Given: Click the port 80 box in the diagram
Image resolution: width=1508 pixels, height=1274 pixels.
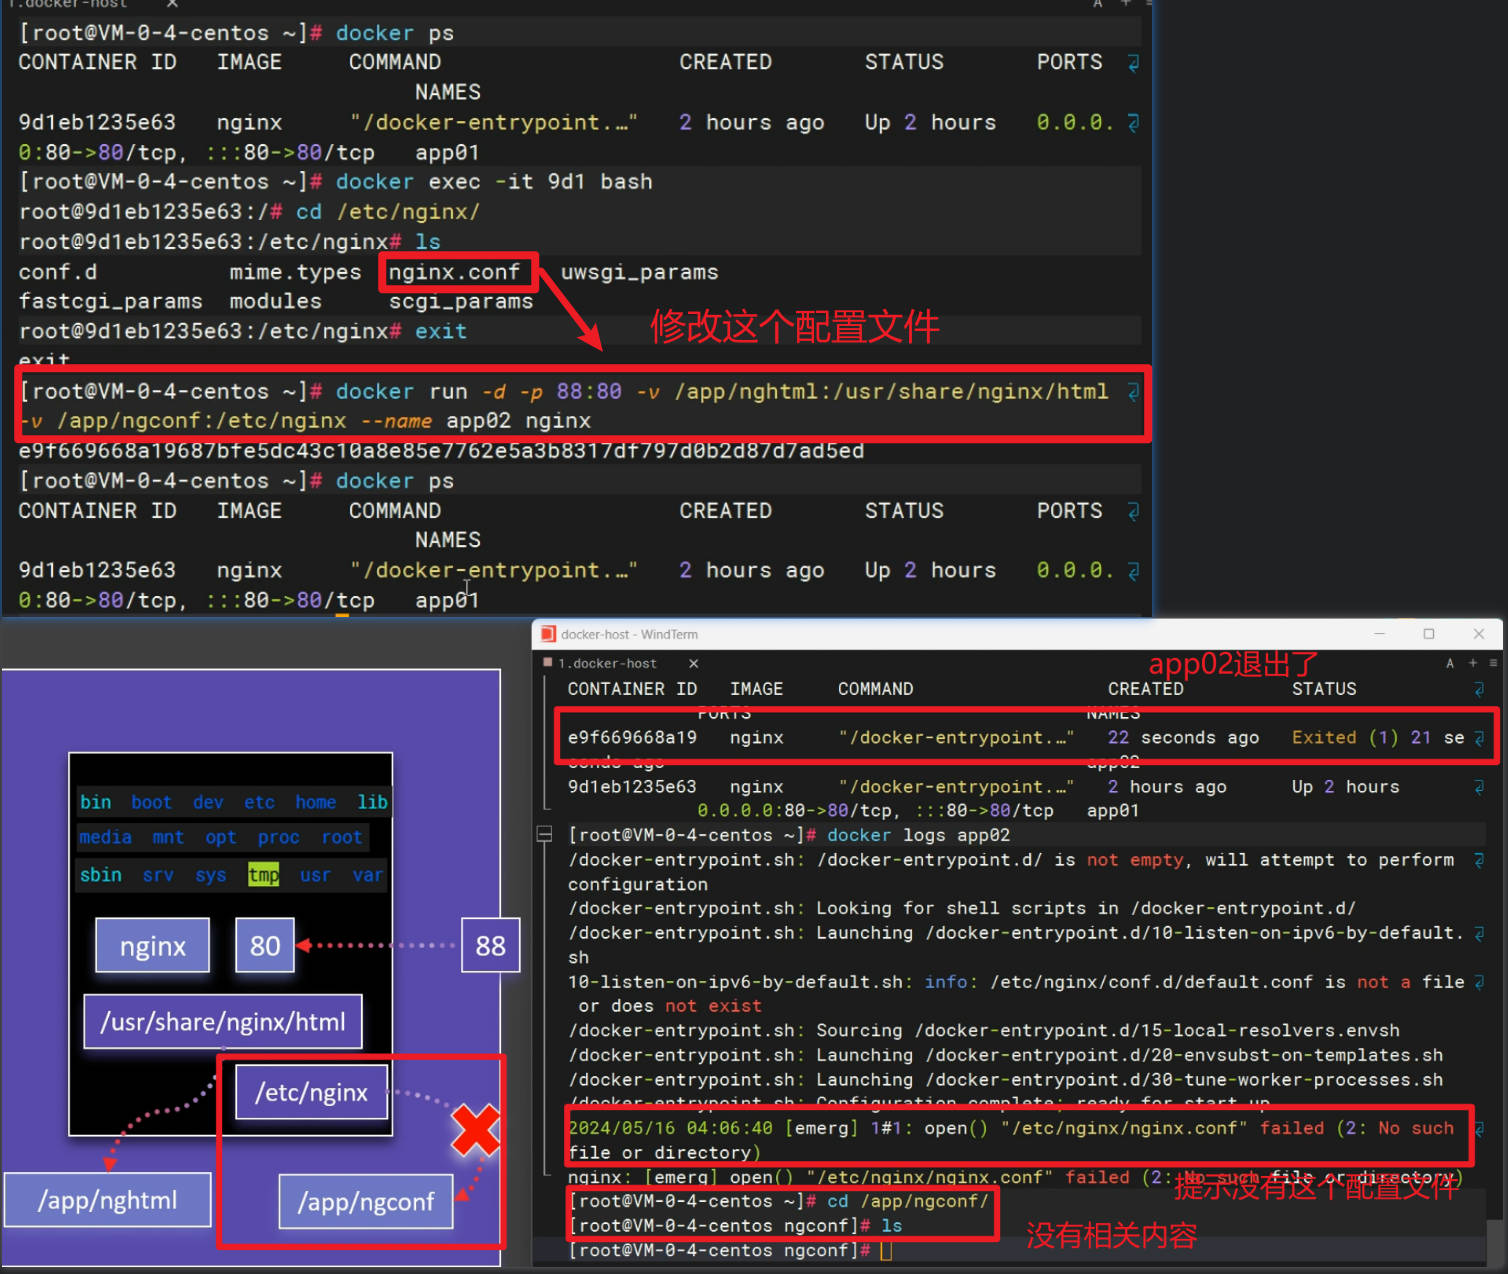Looking at the screenshot, I should point(265,945).
